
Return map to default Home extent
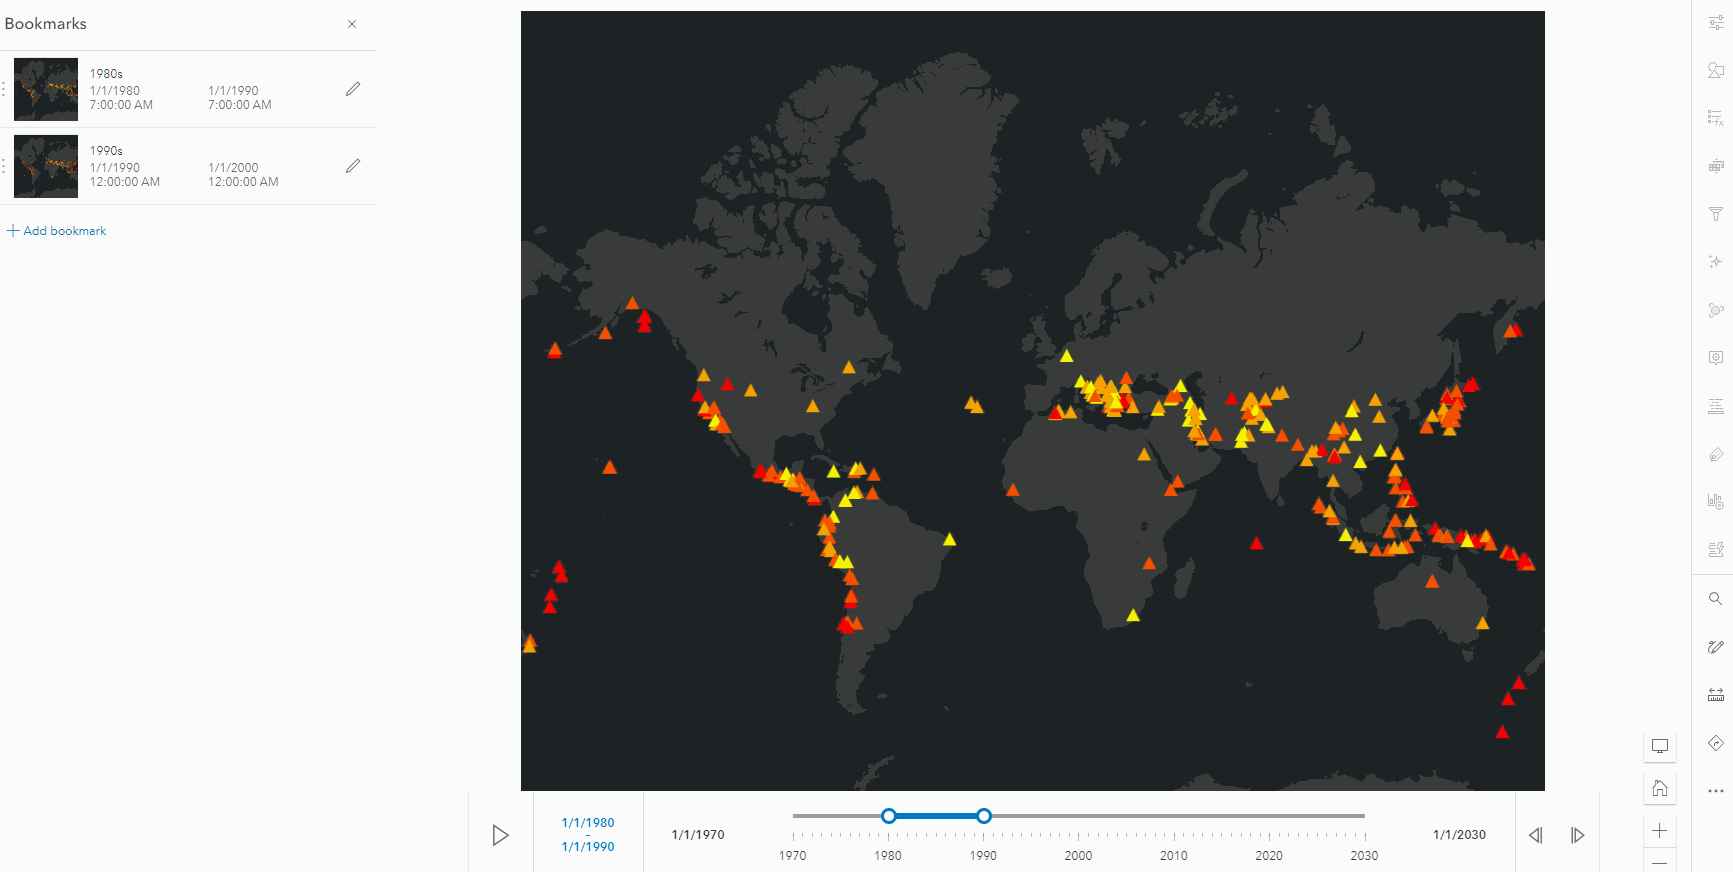1660,788
